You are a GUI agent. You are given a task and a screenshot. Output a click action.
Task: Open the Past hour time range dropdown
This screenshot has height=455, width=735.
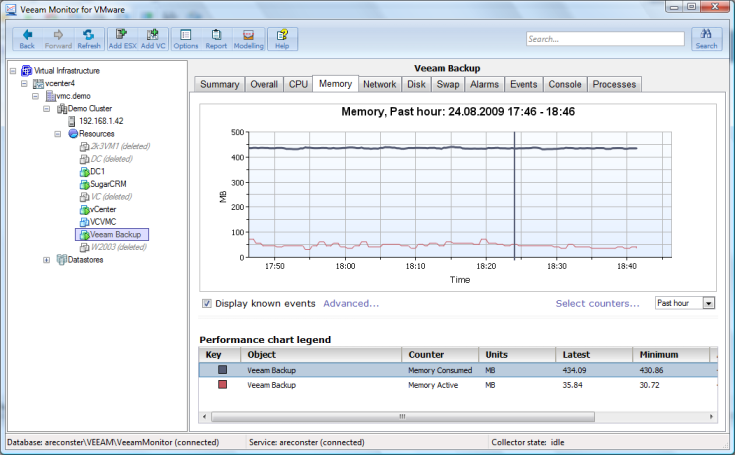click(709, 303)
